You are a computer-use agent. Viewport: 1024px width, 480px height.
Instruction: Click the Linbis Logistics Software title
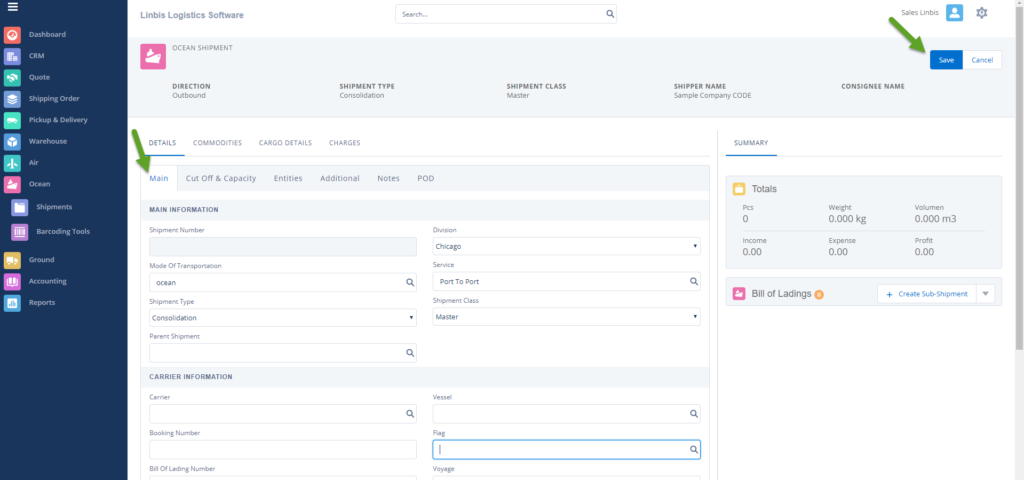[192, 14]
